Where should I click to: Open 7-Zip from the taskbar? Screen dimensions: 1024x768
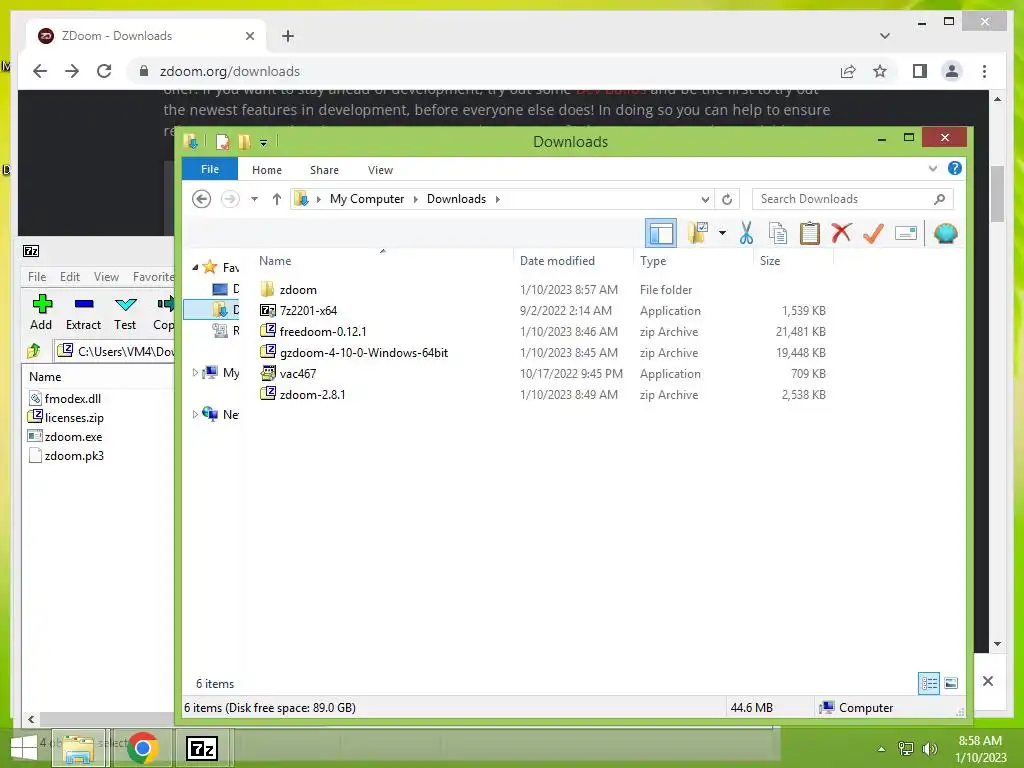(x=202, y=748)
